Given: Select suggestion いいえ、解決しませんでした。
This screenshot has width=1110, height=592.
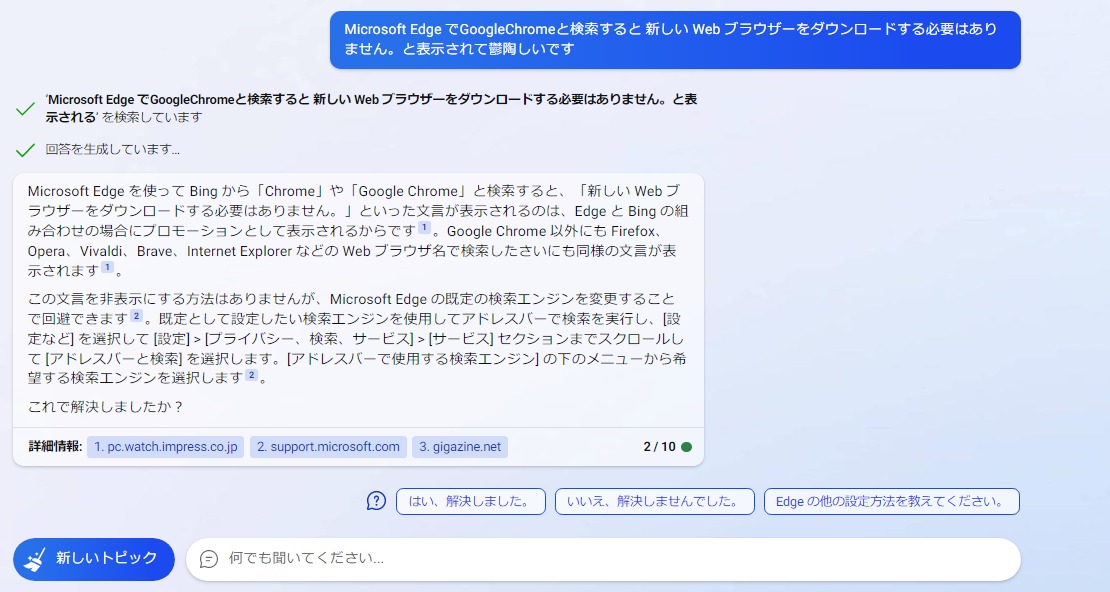Looking at the screenshot, I should click(x=655, y=501).
